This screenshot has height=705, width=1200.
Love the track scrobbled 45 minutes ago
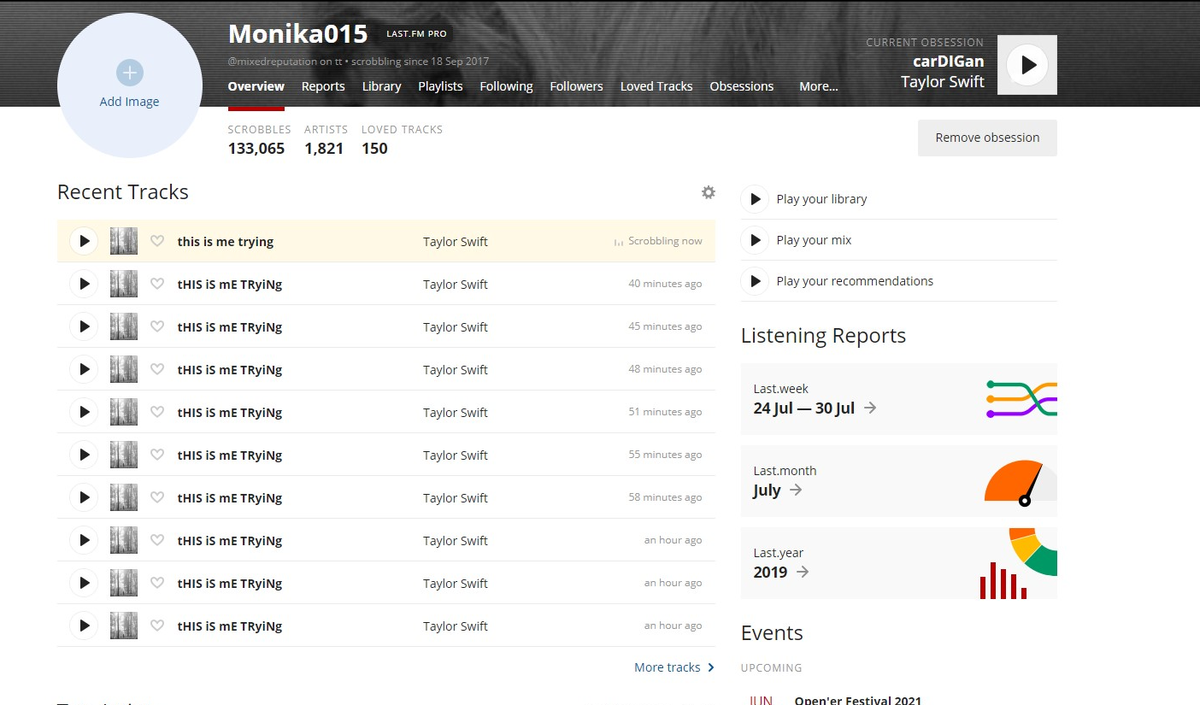[157, 327]
